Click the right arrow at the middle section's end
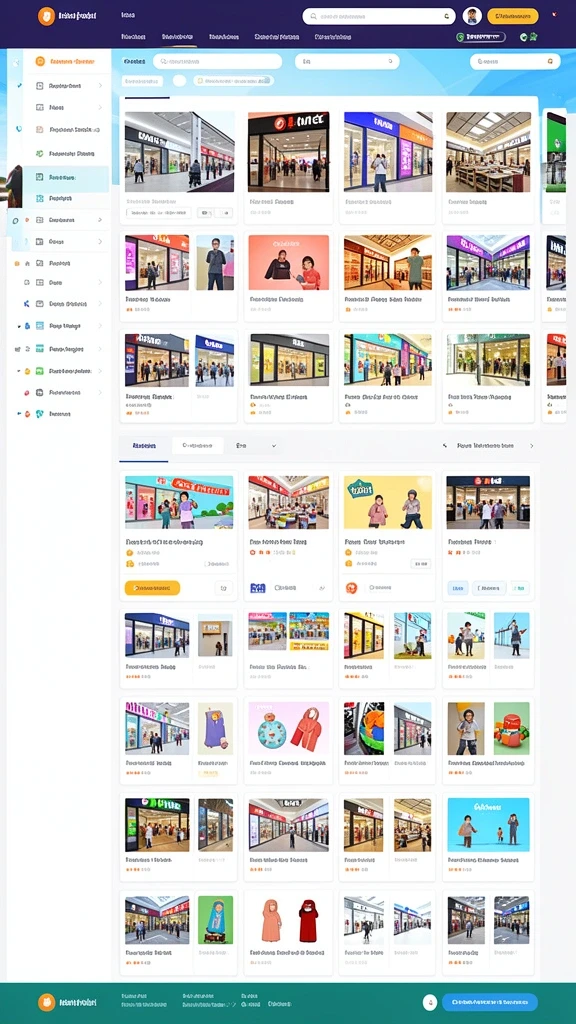Screen dimensions: 576x1024 pos(532,446)
